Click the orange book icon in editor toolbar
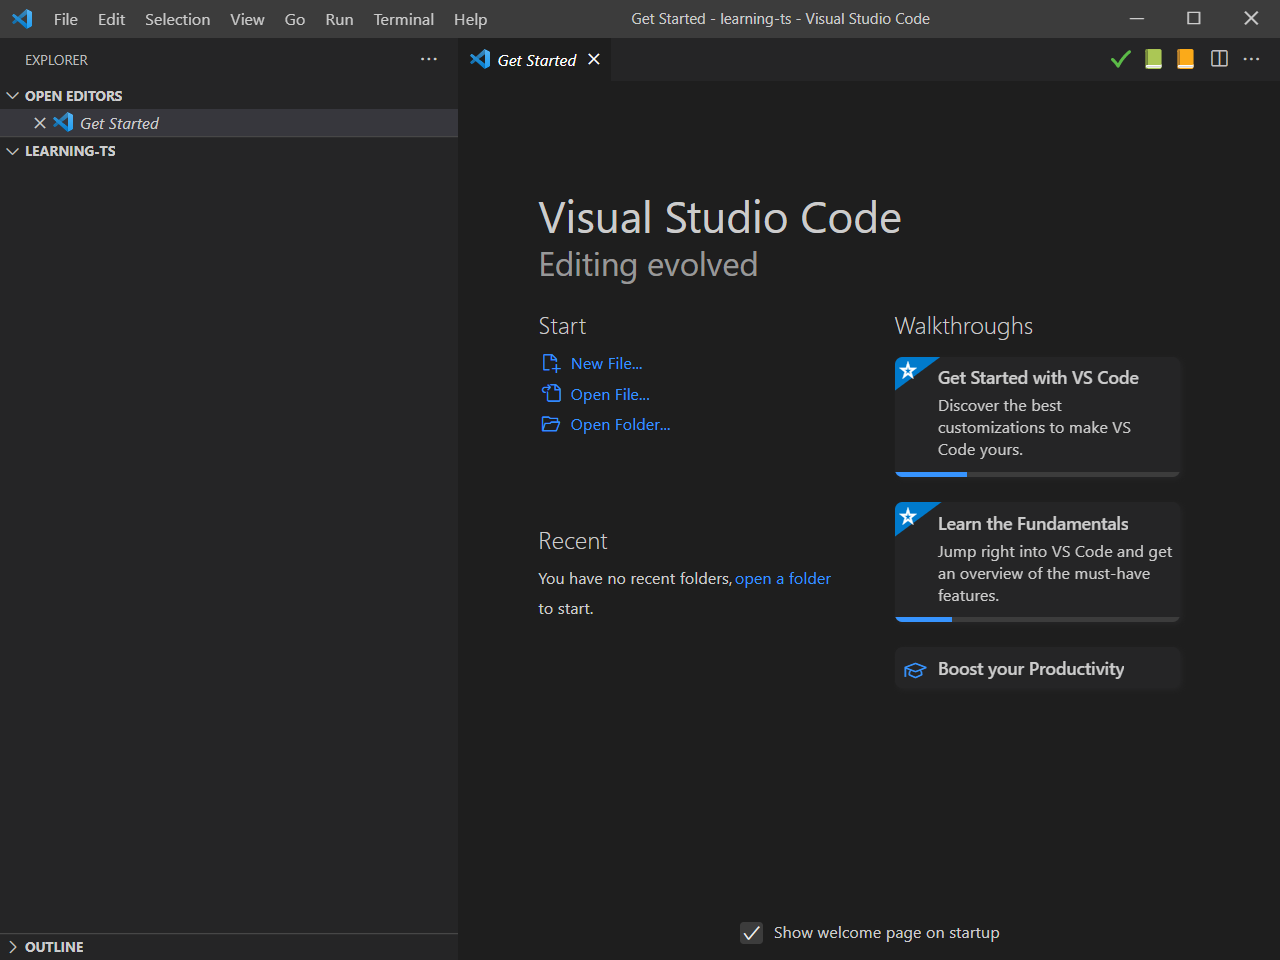This screenshot has width=1280, height=960. pos(1185,59)
